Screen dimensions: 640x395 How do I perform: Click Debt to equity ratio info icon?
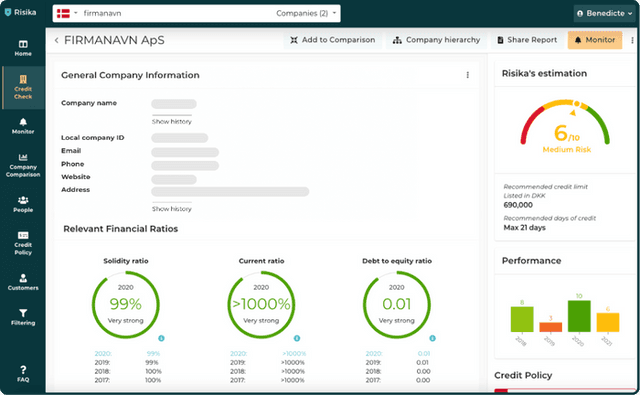(x=432, y=338)
